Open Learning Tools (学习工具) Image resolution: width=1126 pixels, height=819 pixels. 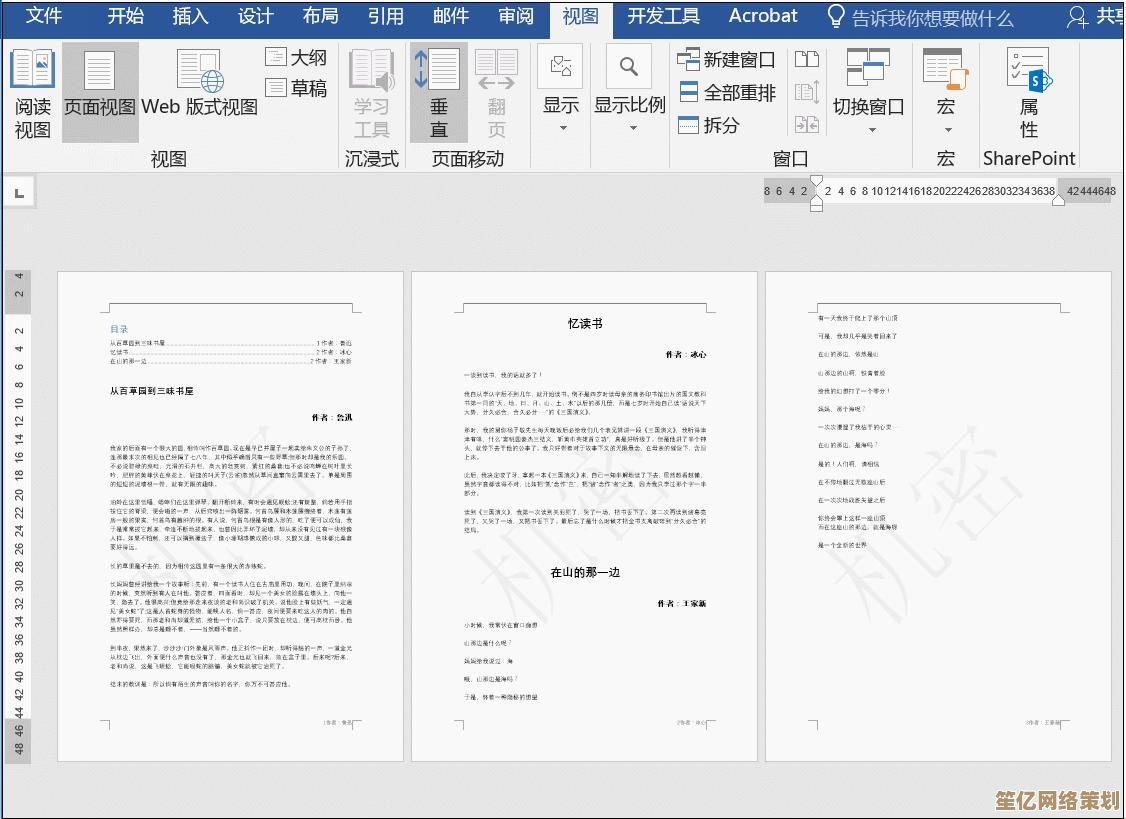[371, 93]
